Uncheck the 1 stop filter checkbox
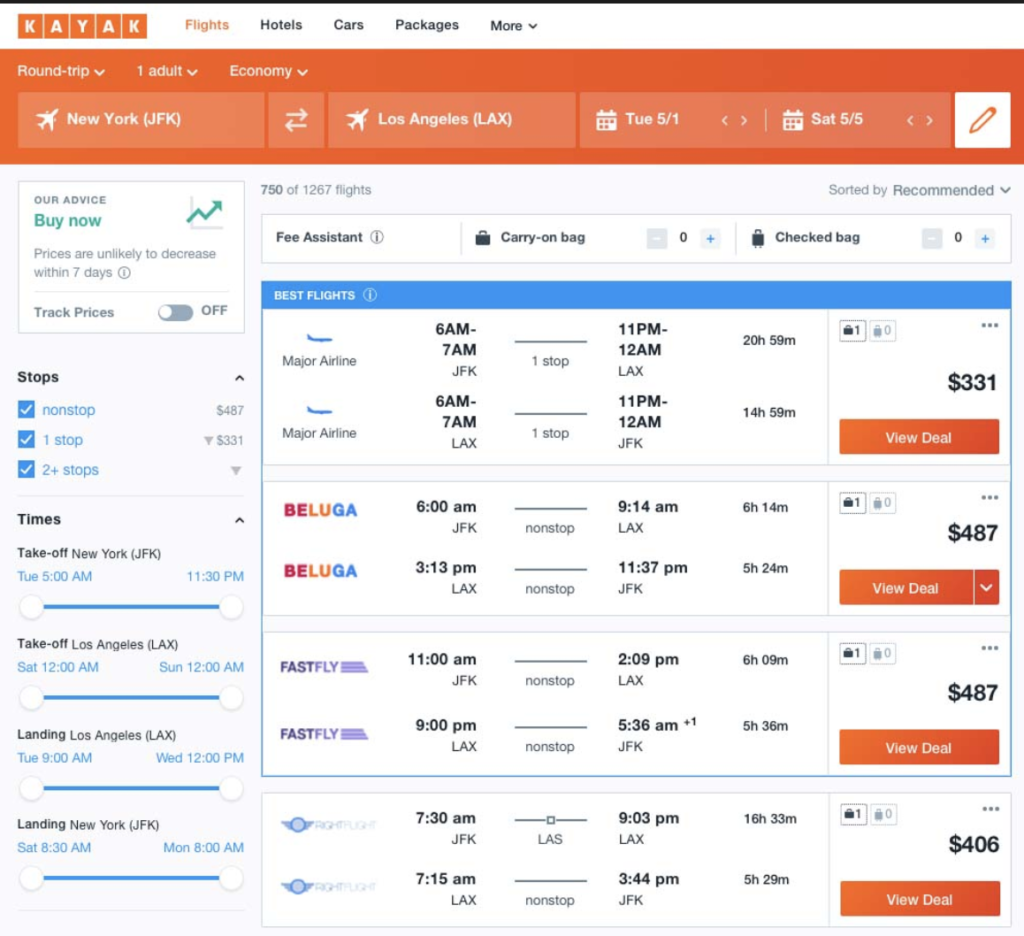The image size is (1024, 936). pos(27,440)
